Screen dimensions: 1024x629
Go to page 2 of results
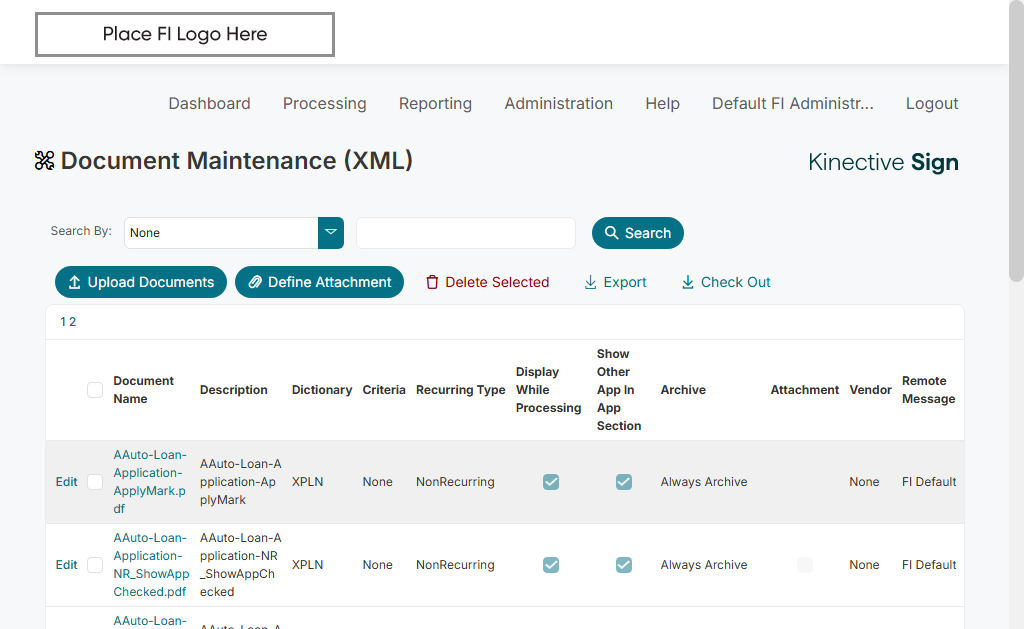[x=73, y=322]
